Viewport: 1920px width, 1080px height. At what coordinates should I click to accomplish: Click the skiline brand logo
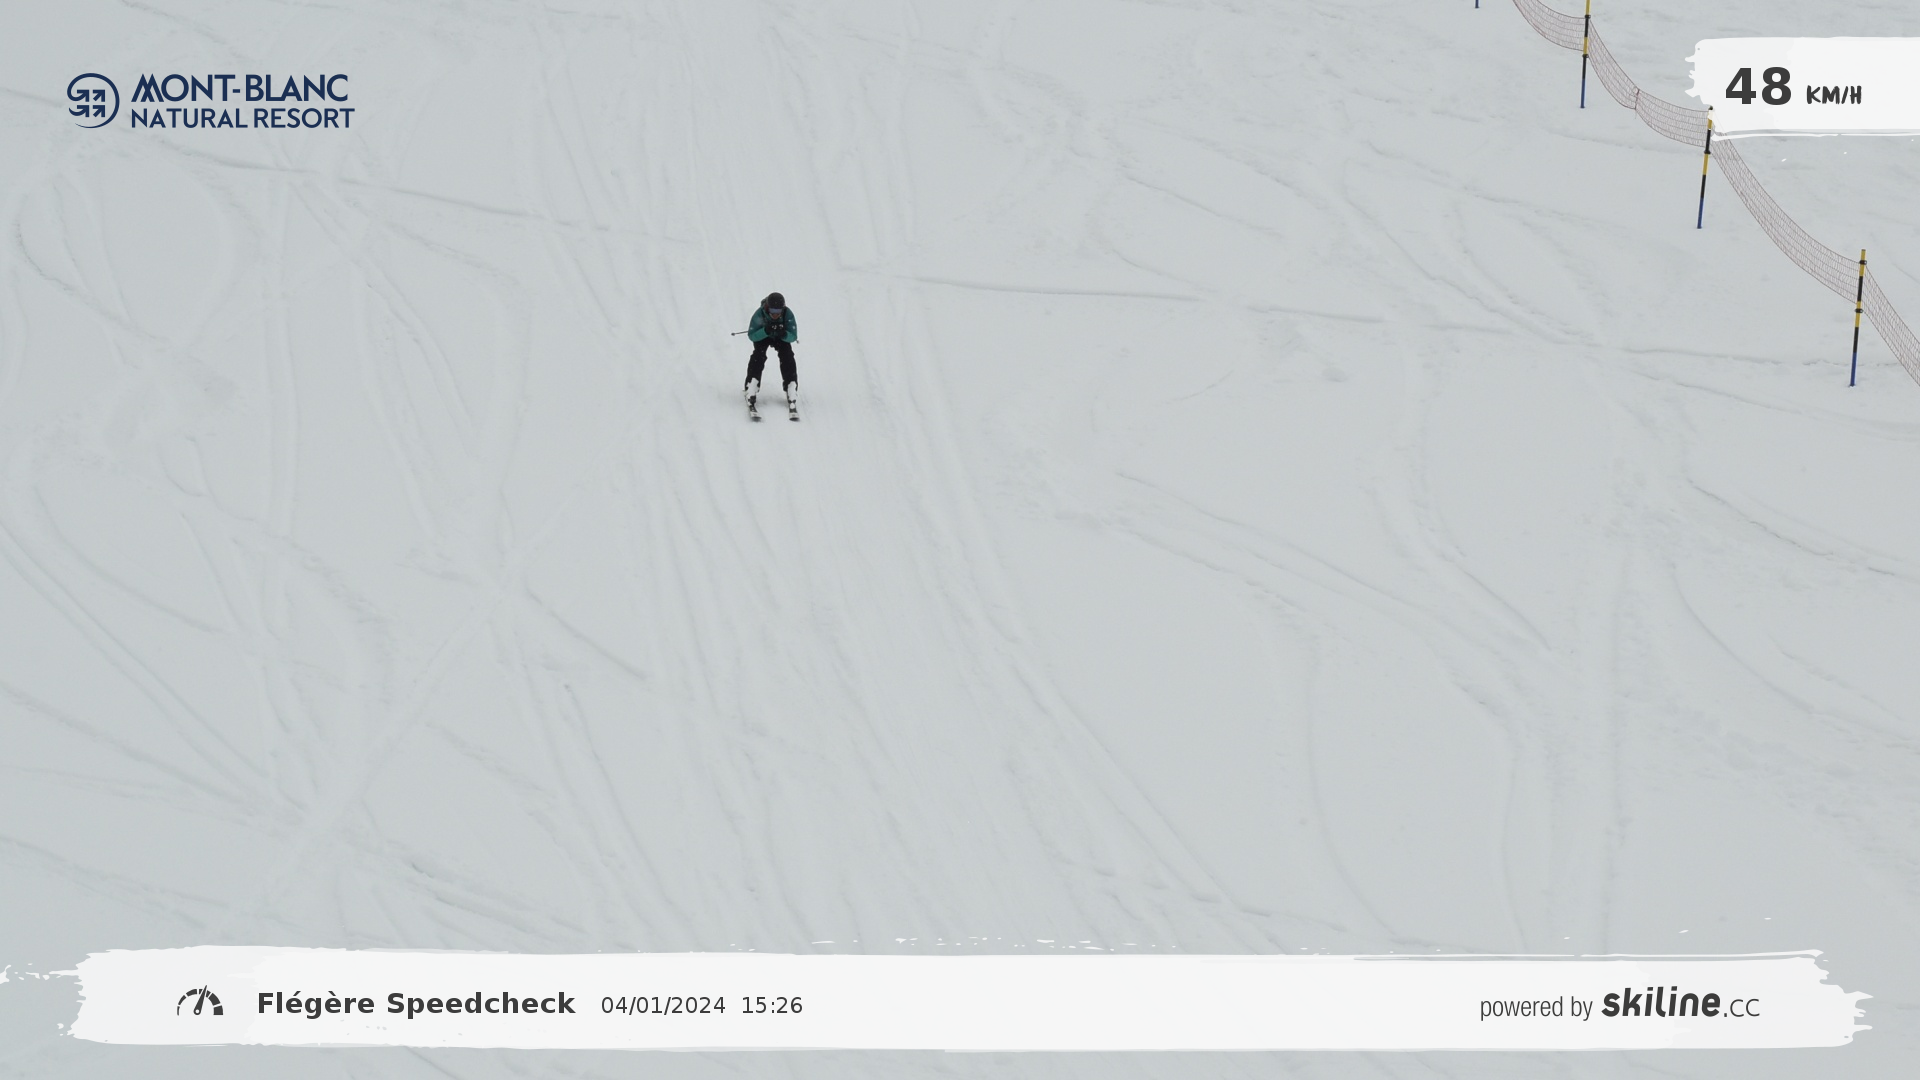pyautogui.click(x=1661, y=1003)
